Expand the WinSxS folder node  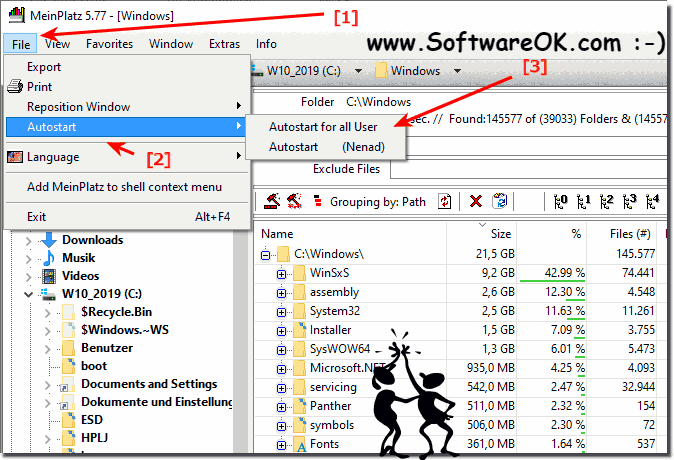click(282, 274)
